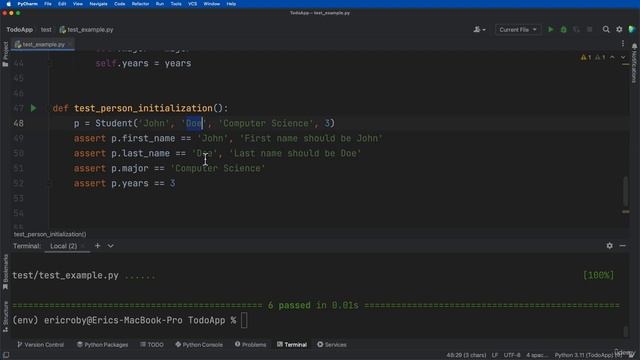The width and height of the screenshot is (640, 360).
Task: Open Search Everywhere magnifier icon
Action: click(606, 29)
